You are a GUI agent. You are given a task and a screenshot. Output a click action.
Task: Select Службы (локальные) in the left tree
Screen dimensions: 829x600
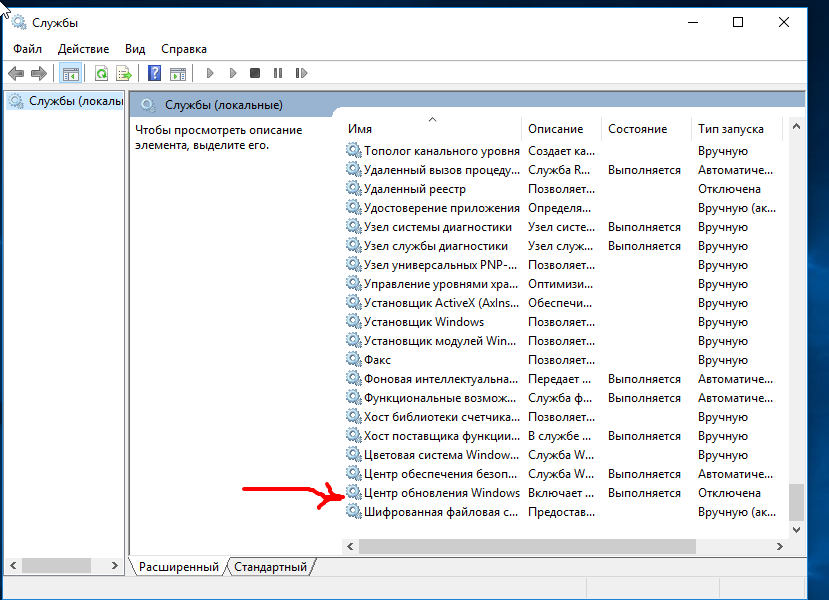[75, 101]
